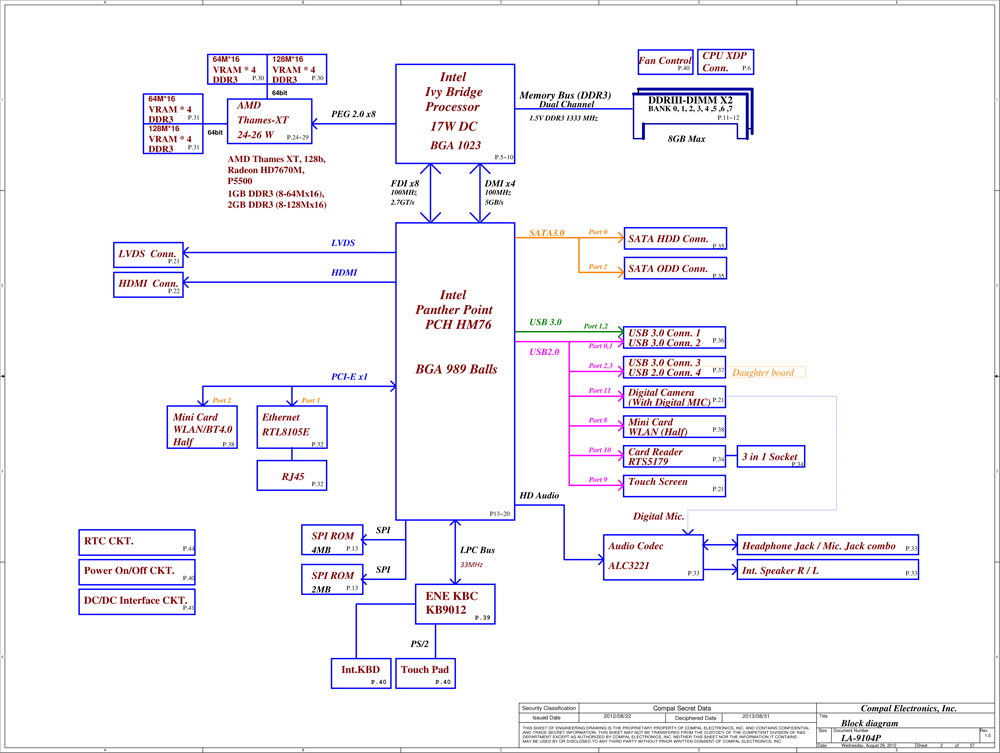Select the Int. Speaker R / L block
The image size is (1000, 753).
(x=827, y=570)
